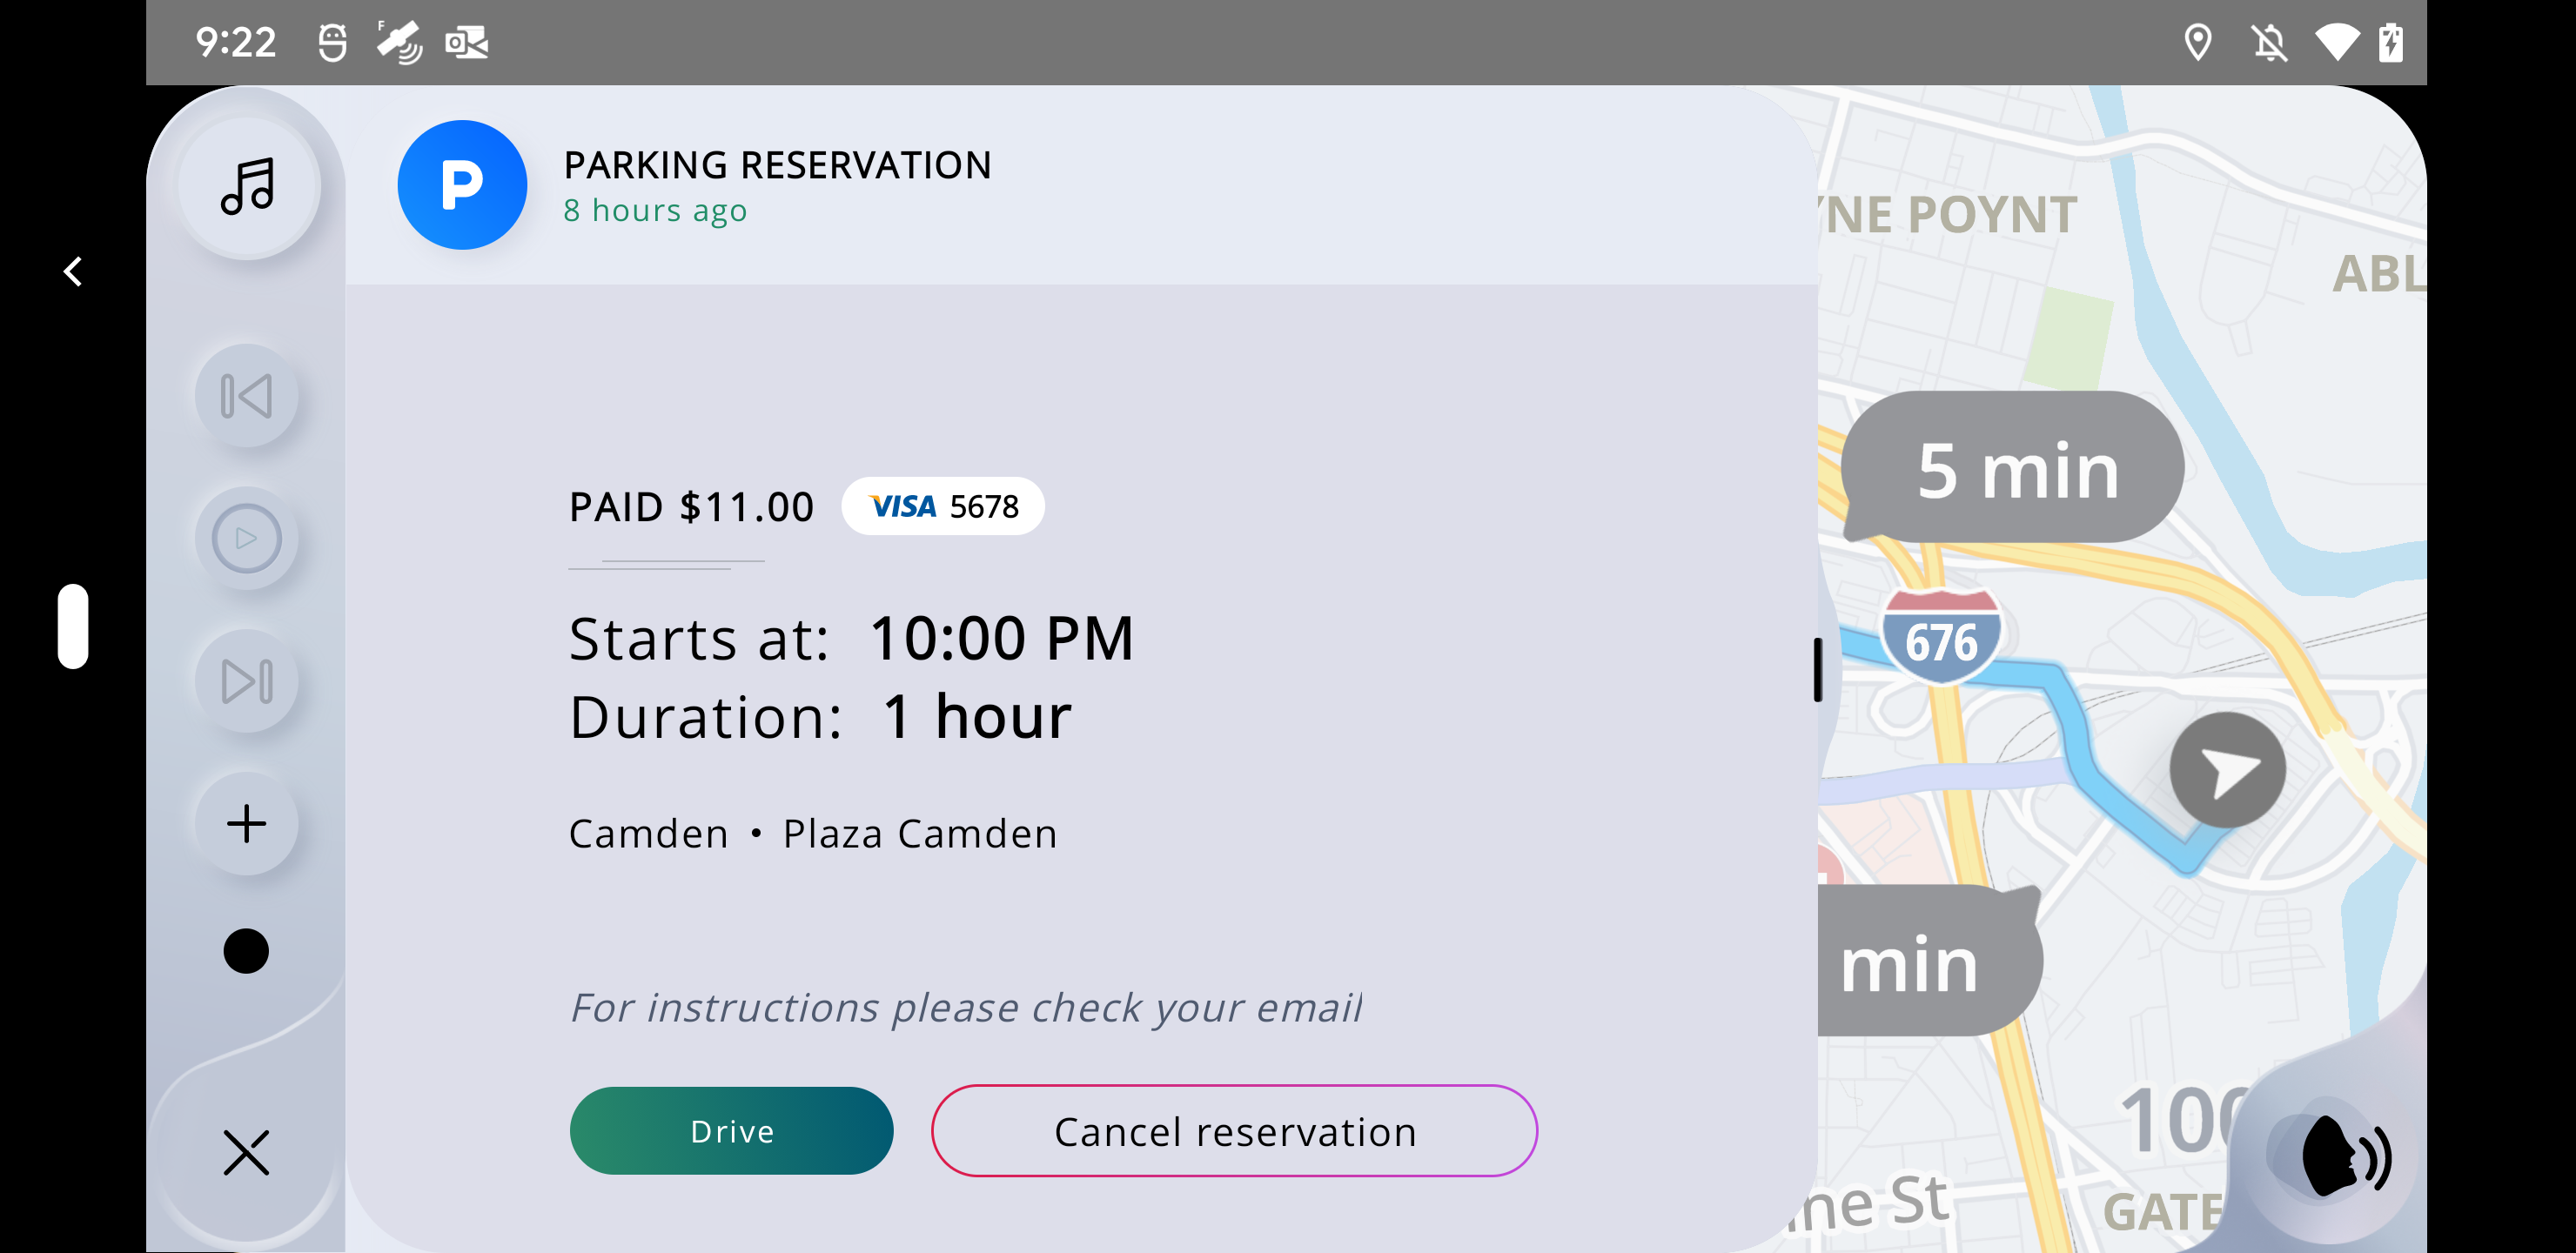
Task: Skip to next track
Action: (x=246, y=681)
